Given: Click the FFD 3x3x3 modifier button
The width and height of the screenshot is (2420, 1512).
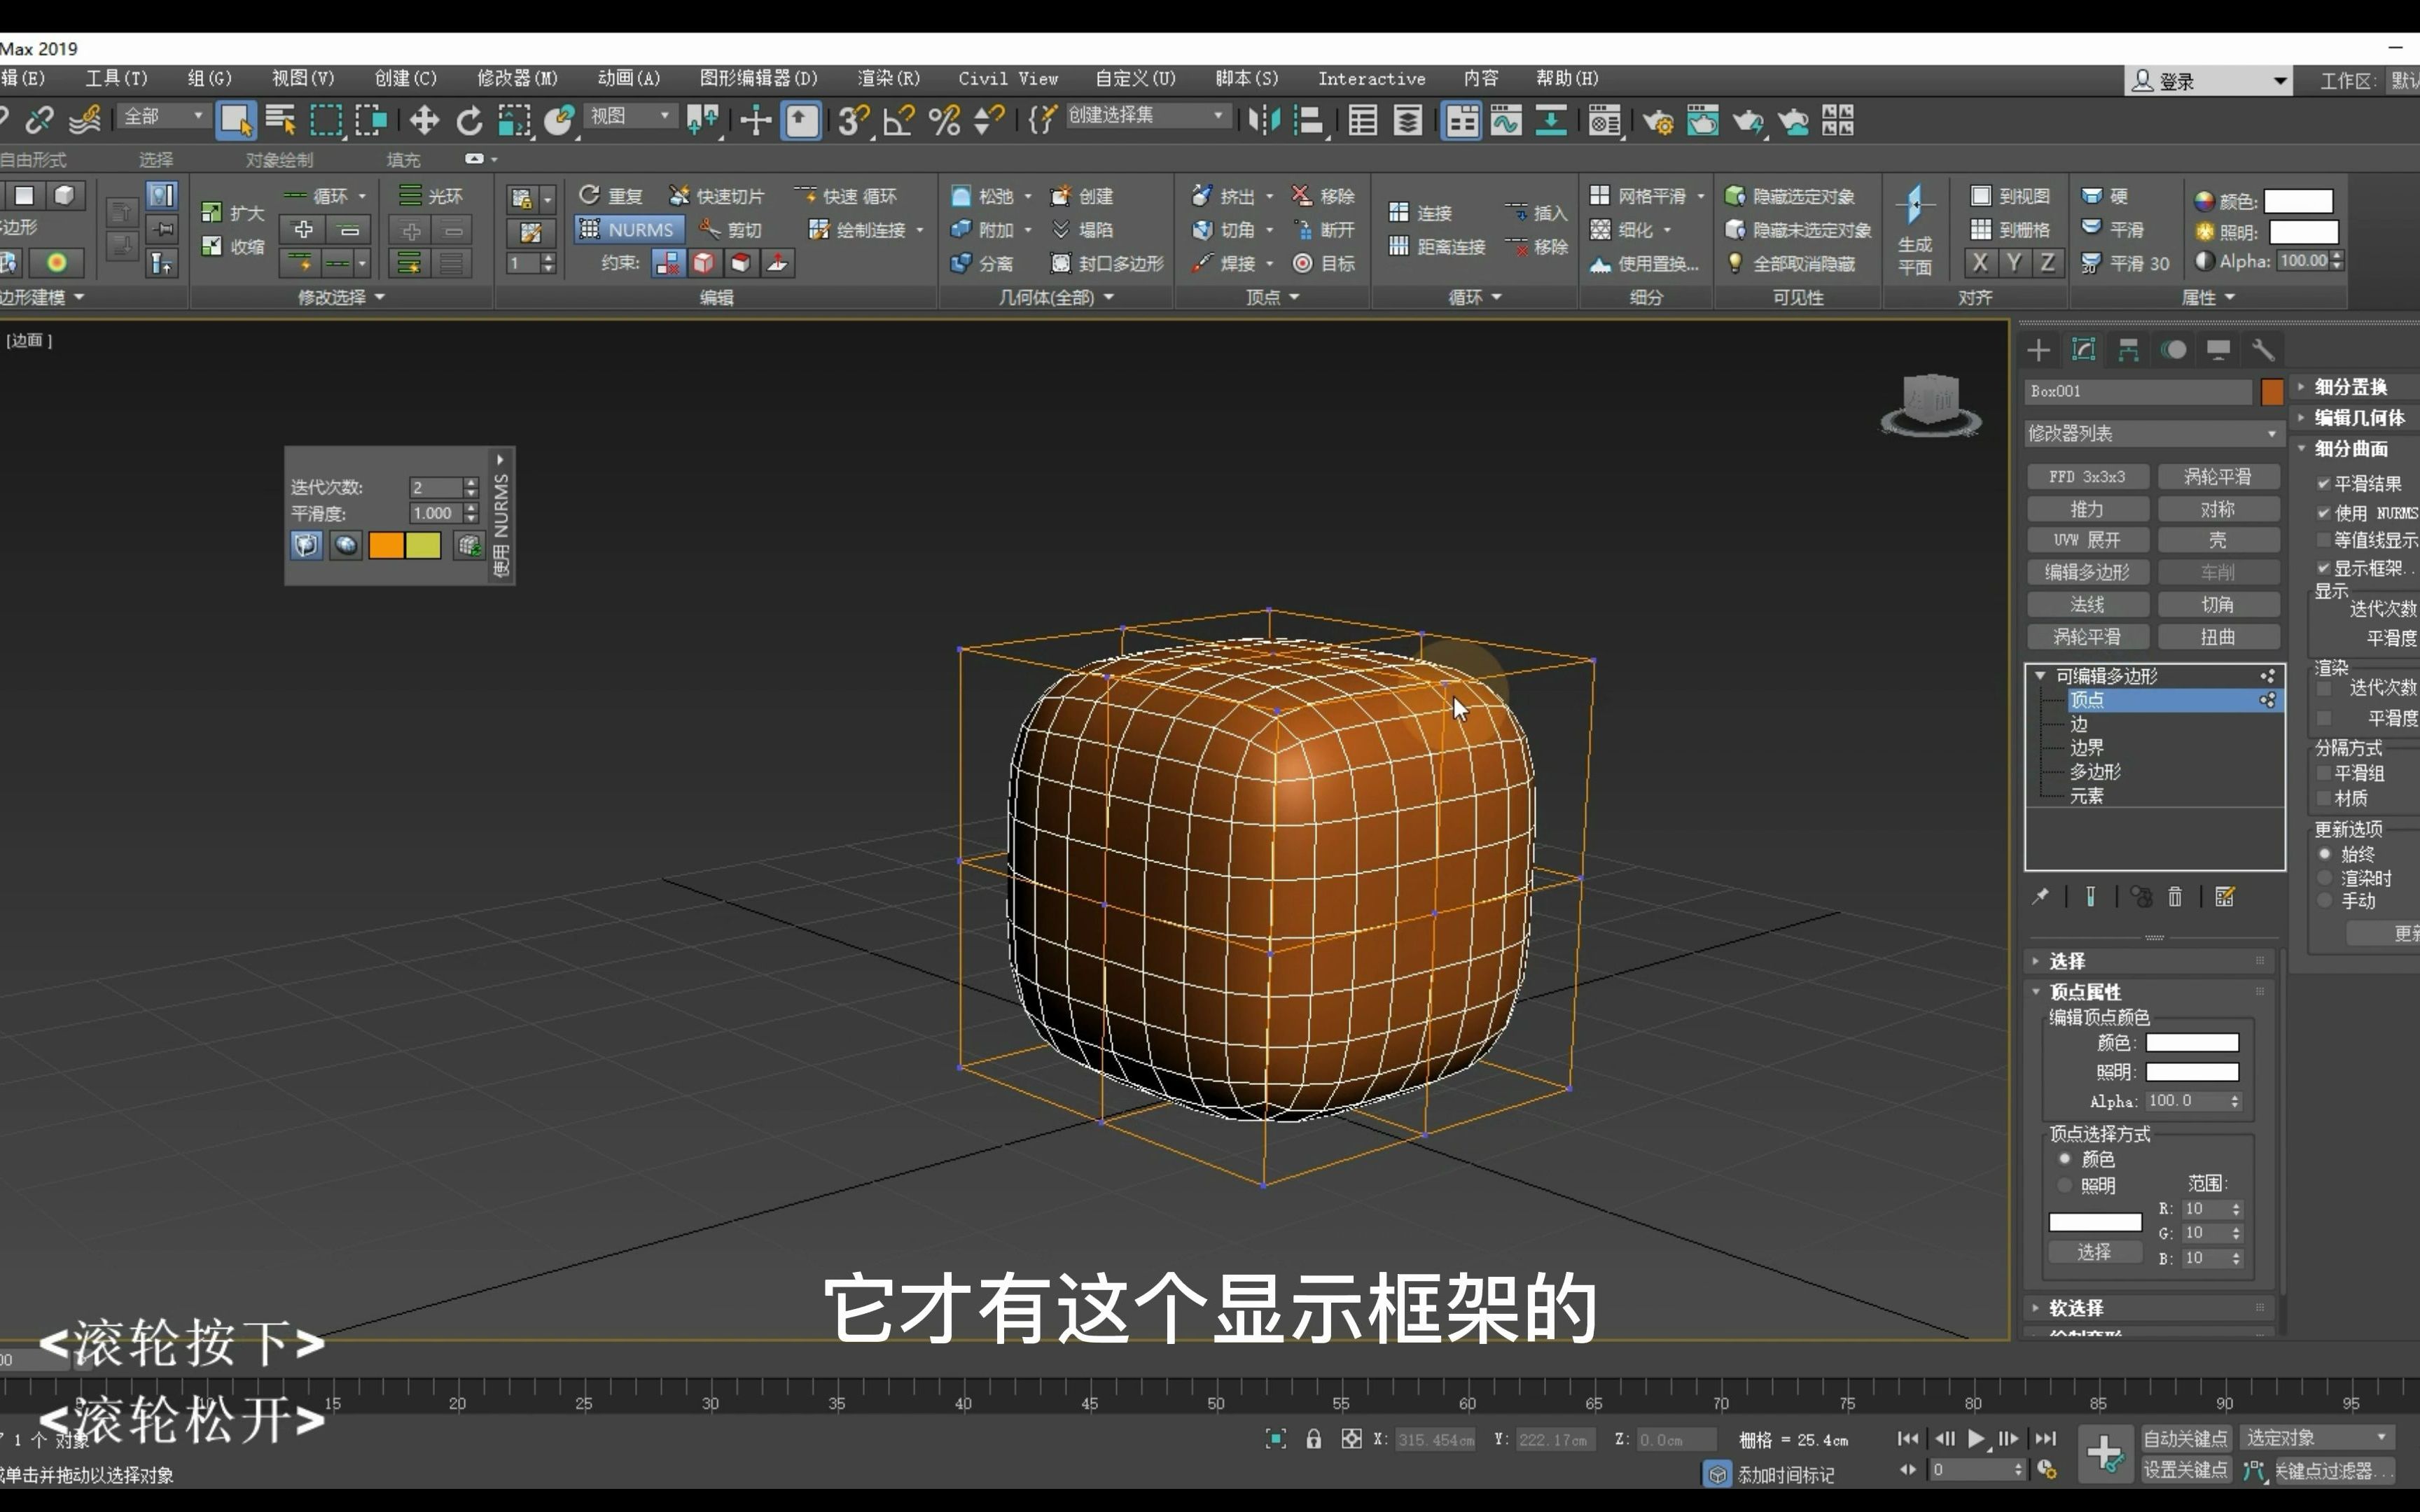Looking at the screenshot, I should 2087,477.
